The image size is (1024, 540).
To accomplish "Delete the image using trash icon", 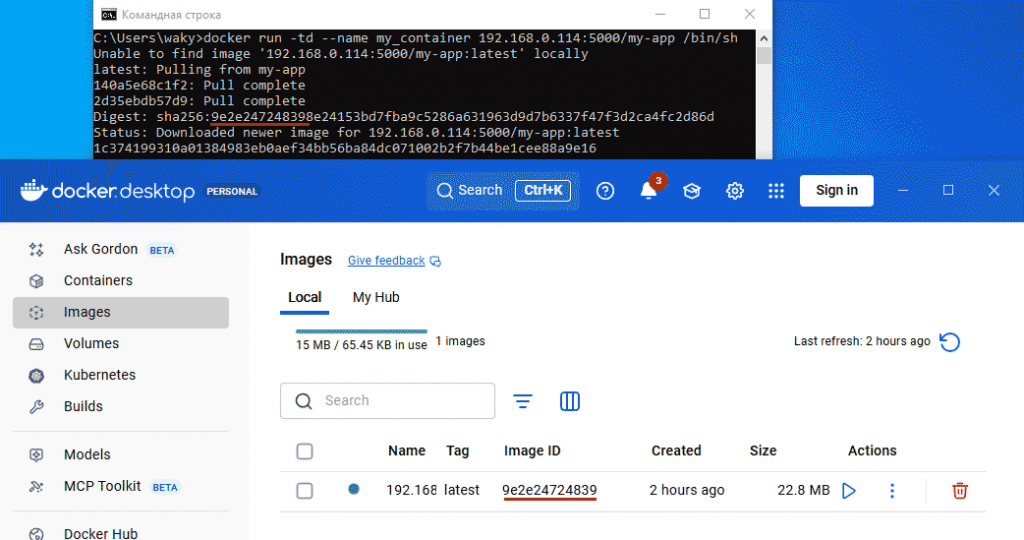I will pyautogui.click(x=960, y=491).
